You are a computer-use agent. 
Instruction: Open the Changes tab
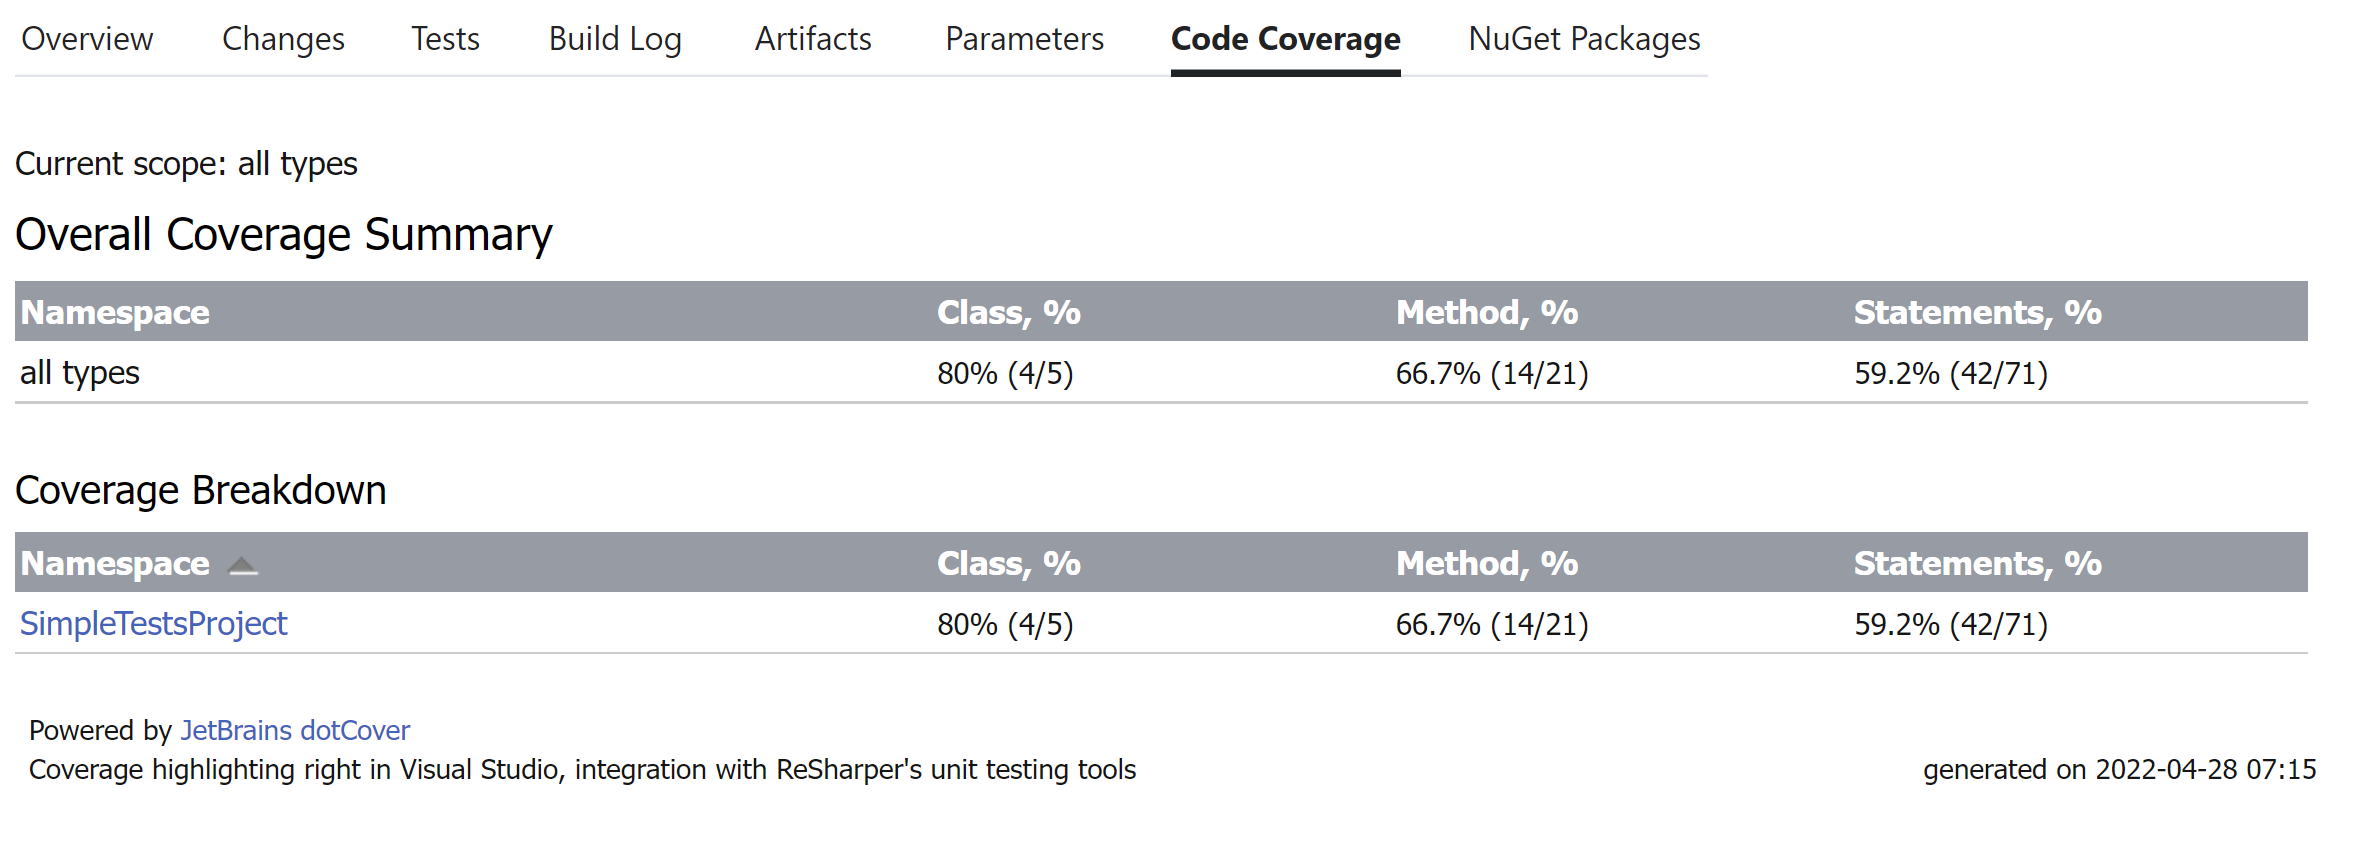tap(283, 40)
